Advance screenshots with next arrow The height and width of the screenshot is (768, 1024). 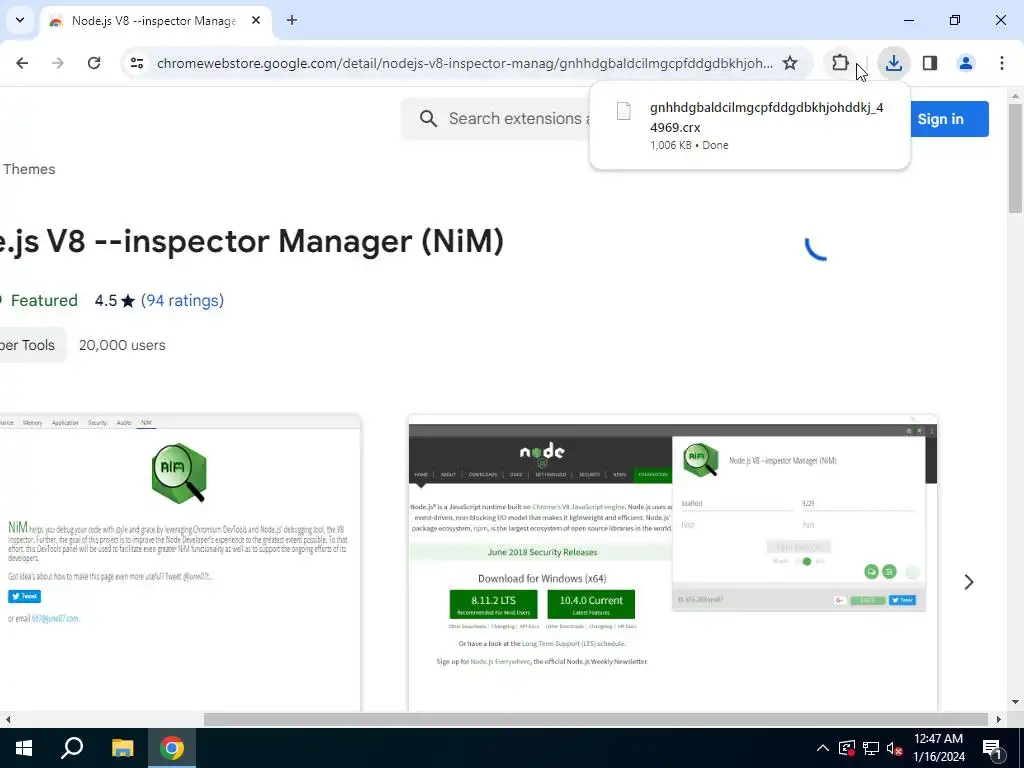pyautogui.click(x=969, y=582)
